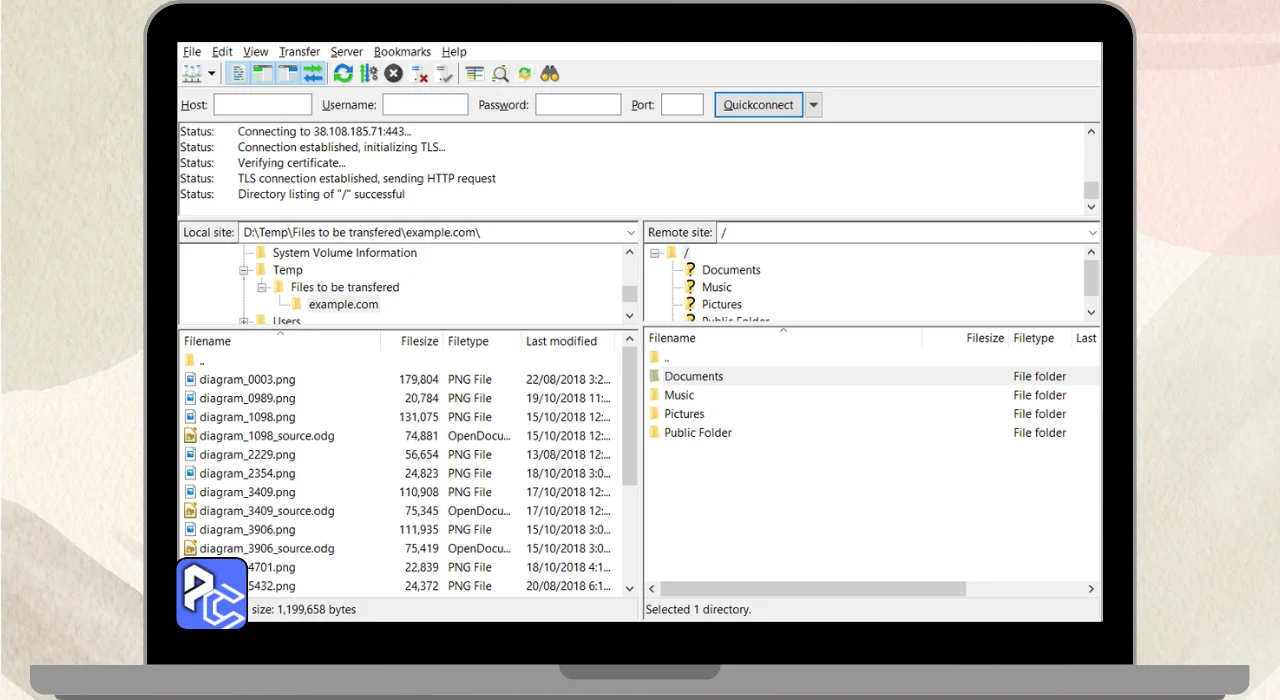Toggle the message log display
The width and height of the screenshot is (1280, 700).
(238, 74)
